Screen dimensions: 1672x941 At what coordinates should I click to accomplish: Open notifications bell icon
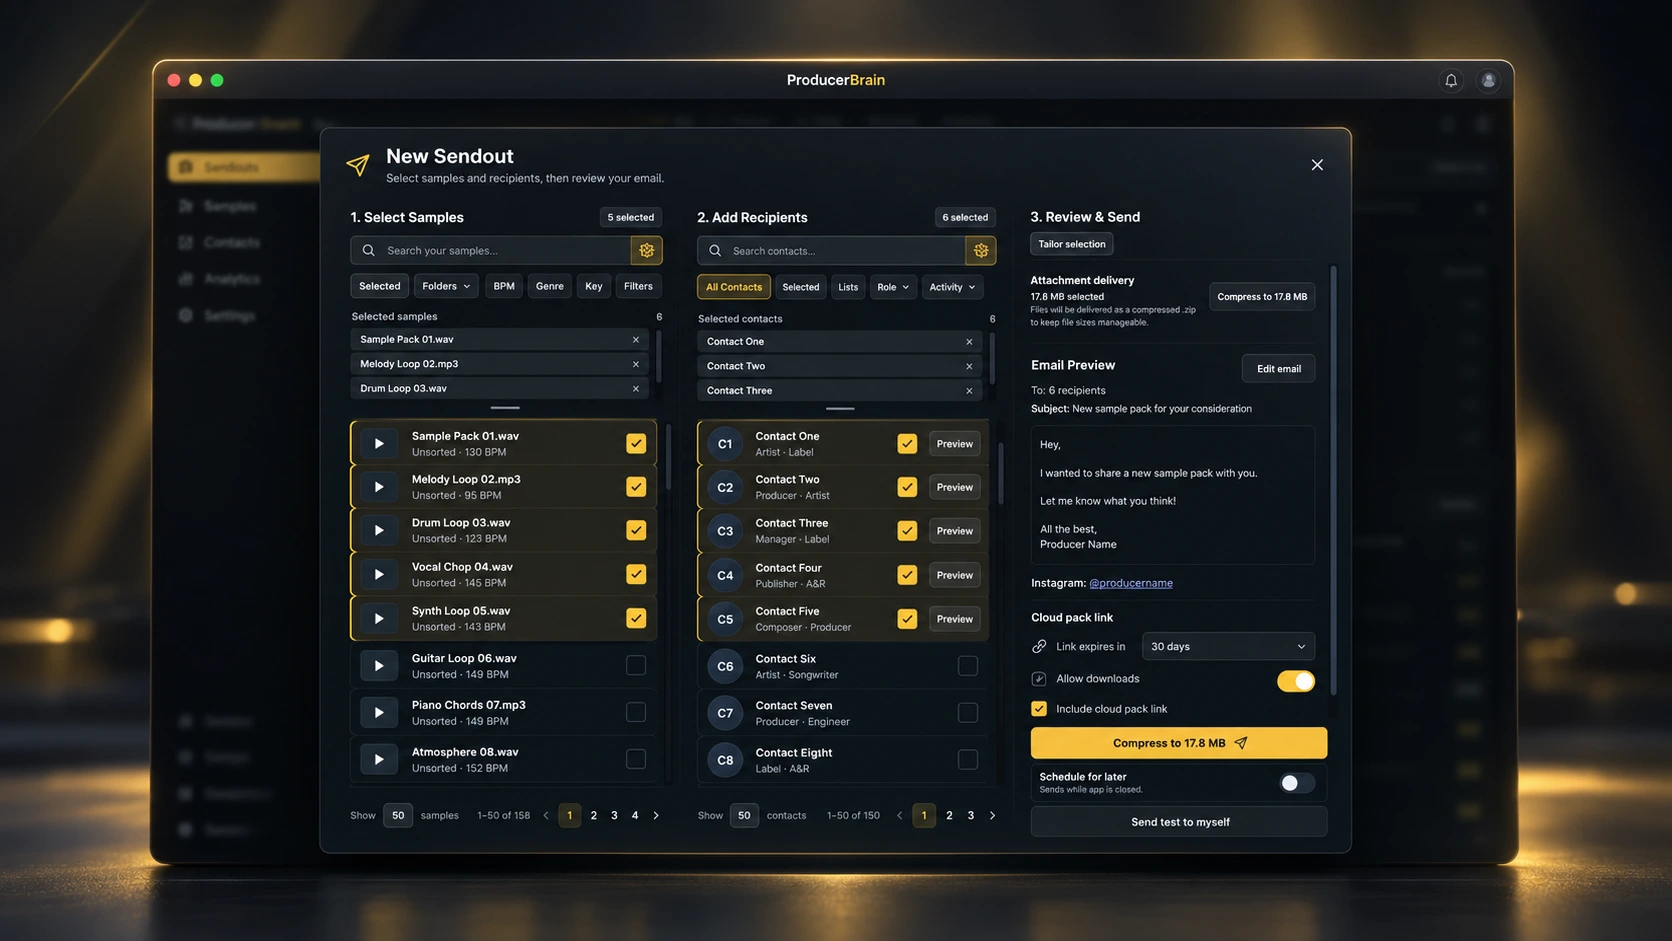[x=1451, y=81]
